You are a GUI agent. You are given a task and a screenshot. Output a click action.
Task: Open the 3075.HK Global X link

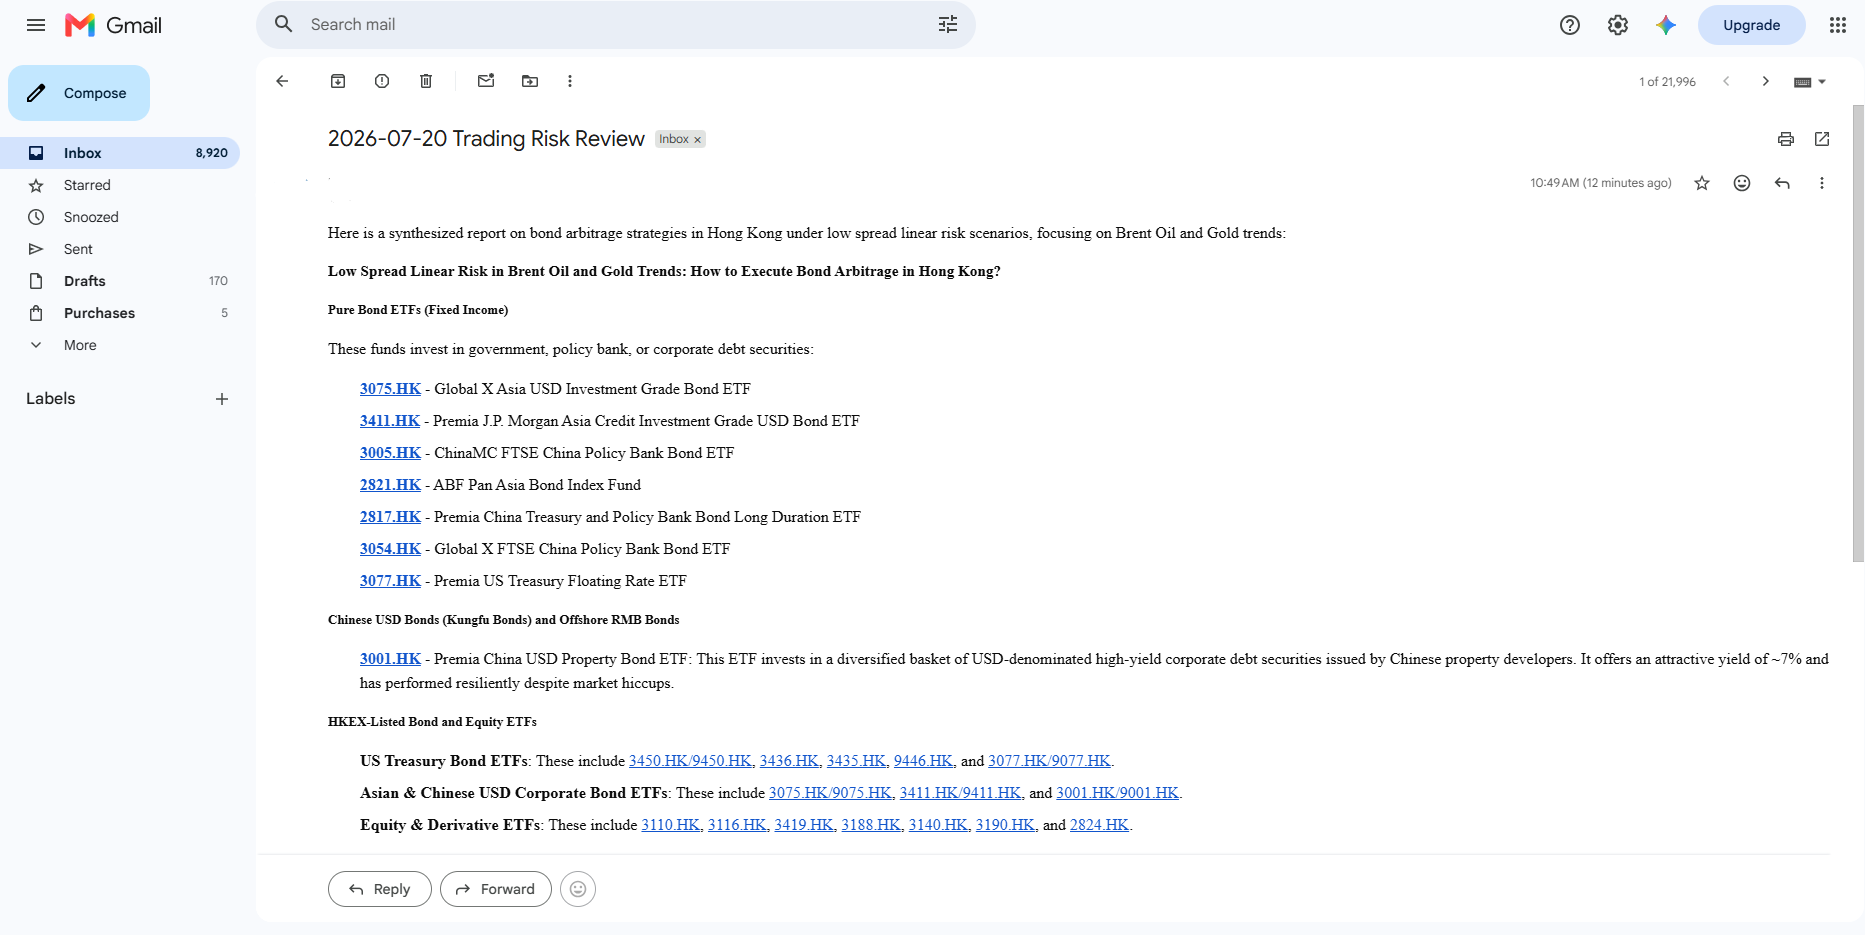390,389
